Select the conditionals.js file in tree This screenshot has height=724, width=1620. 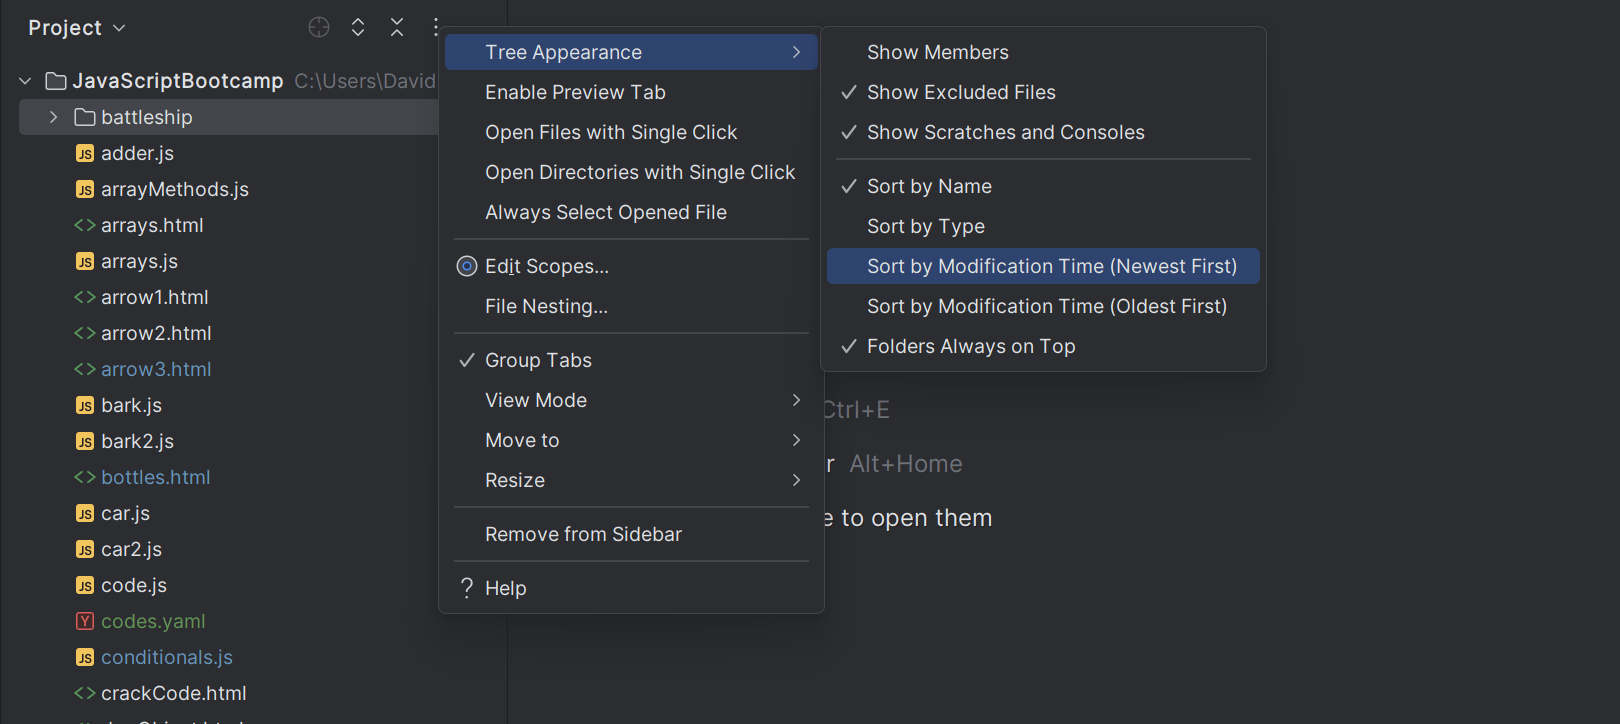click(166, 657)
